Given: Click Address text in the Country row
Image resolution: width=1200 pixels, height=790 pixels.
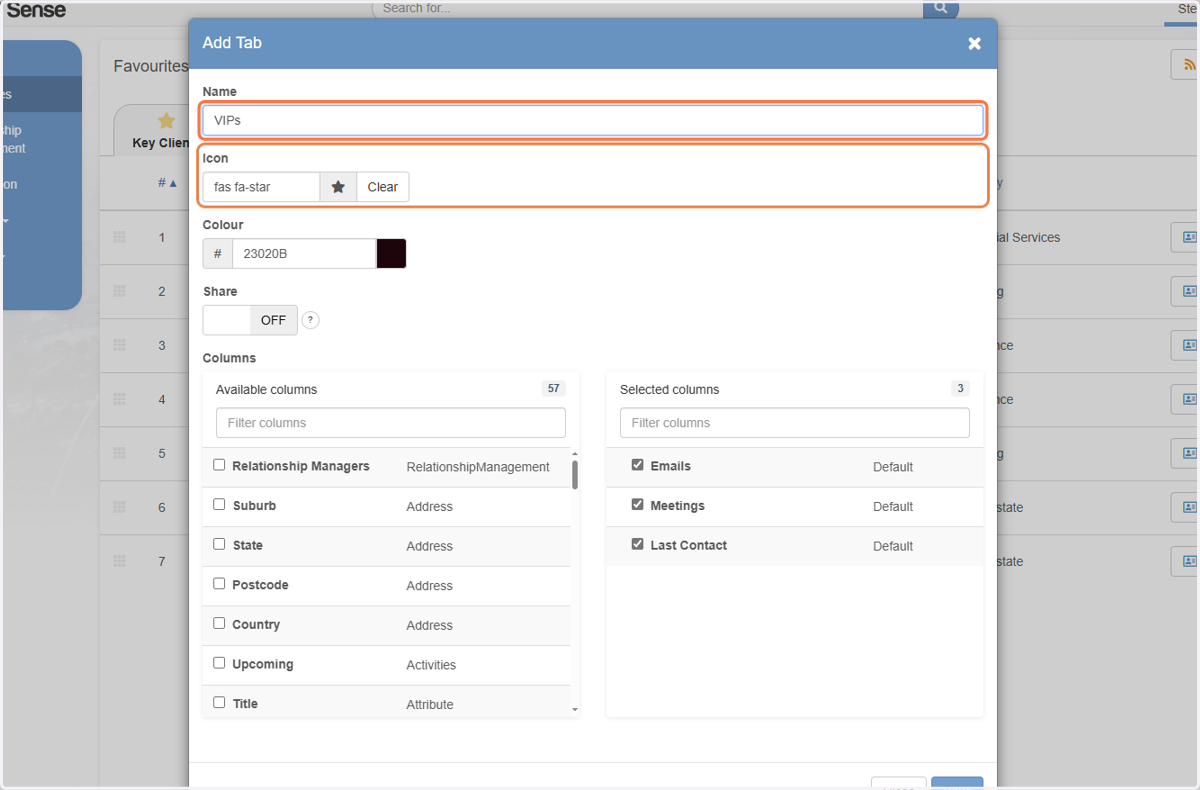Looking at the screenshot, I should [x=430, y=625].
